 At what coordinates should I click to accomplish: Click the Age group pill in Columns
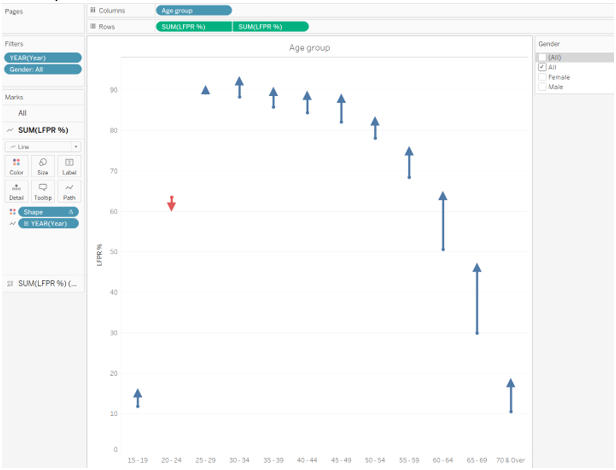(193, 10)
